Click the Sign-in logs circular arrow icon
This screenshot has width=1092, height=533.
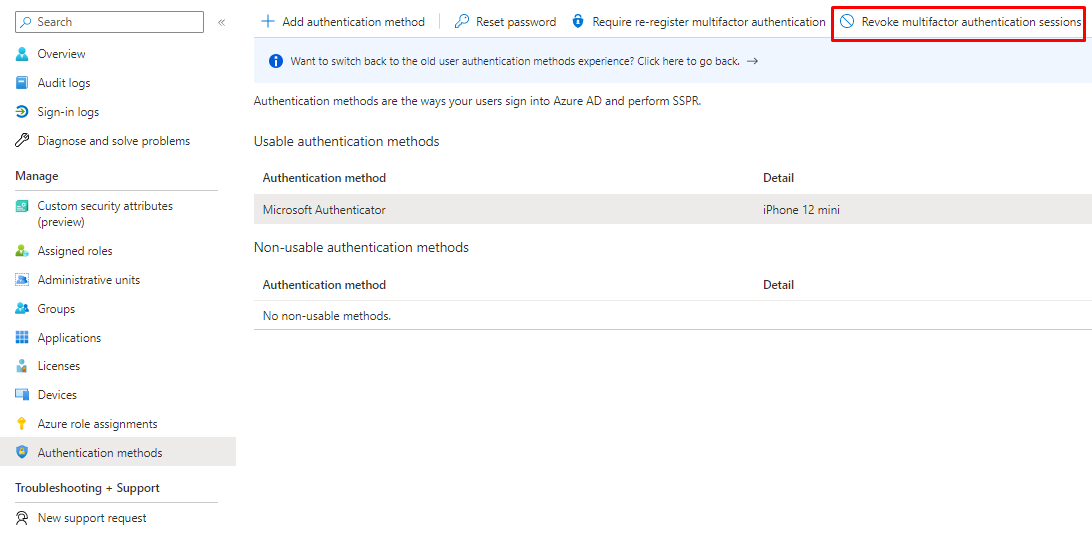[x=22, y=112]
